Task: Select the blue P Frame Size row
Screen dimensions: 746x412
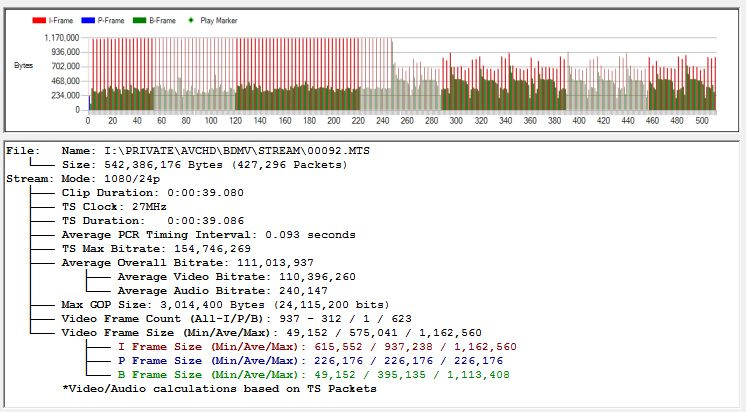Action: click(x=310, y=361)
